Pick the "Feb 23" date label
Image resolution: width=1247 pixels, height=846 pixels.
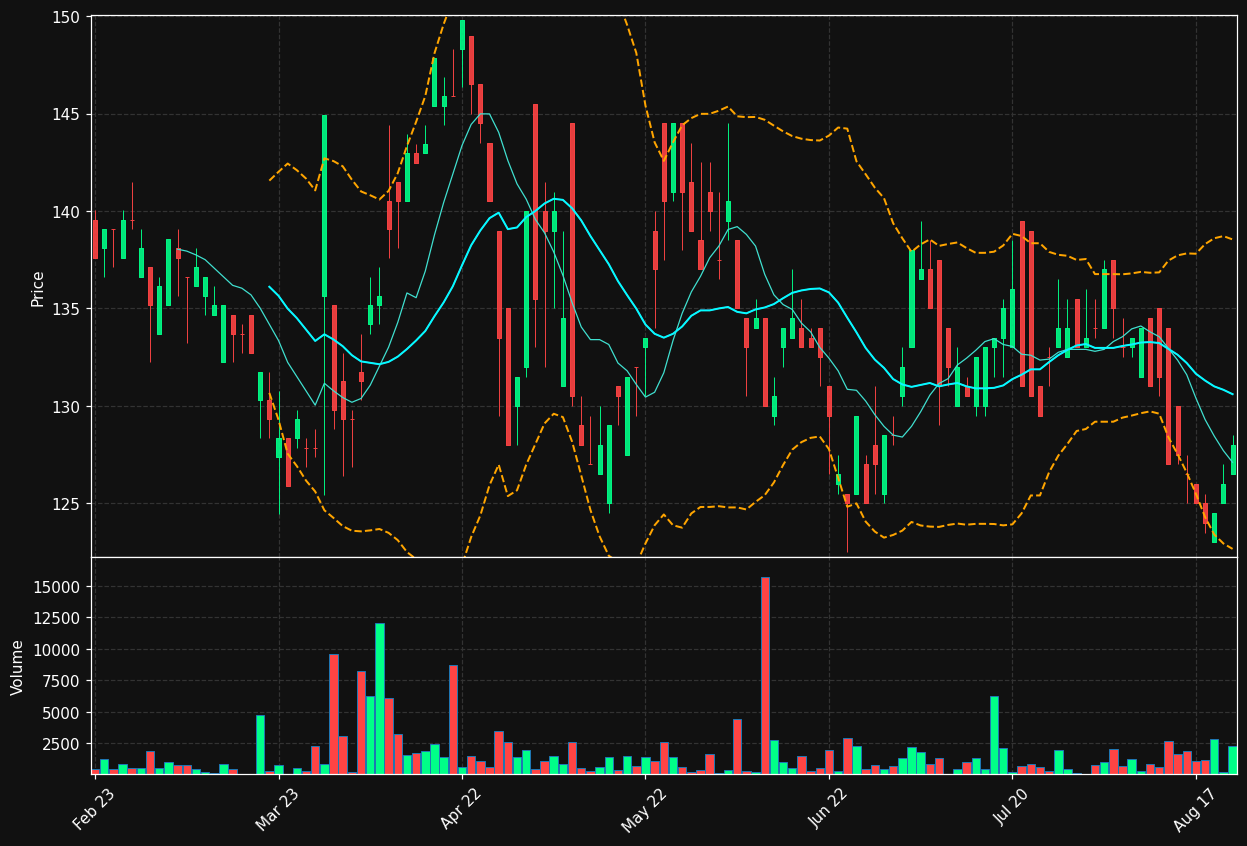(x=93, y=809)
